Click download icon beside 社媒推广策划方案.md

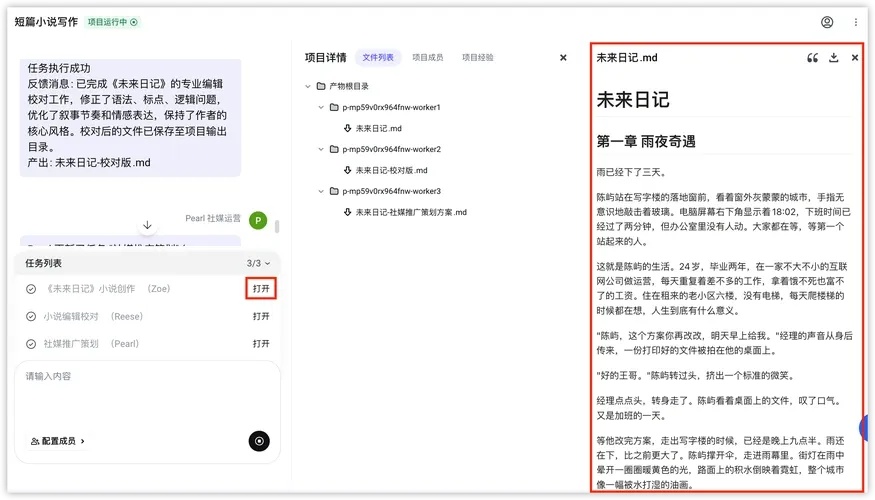347,212
